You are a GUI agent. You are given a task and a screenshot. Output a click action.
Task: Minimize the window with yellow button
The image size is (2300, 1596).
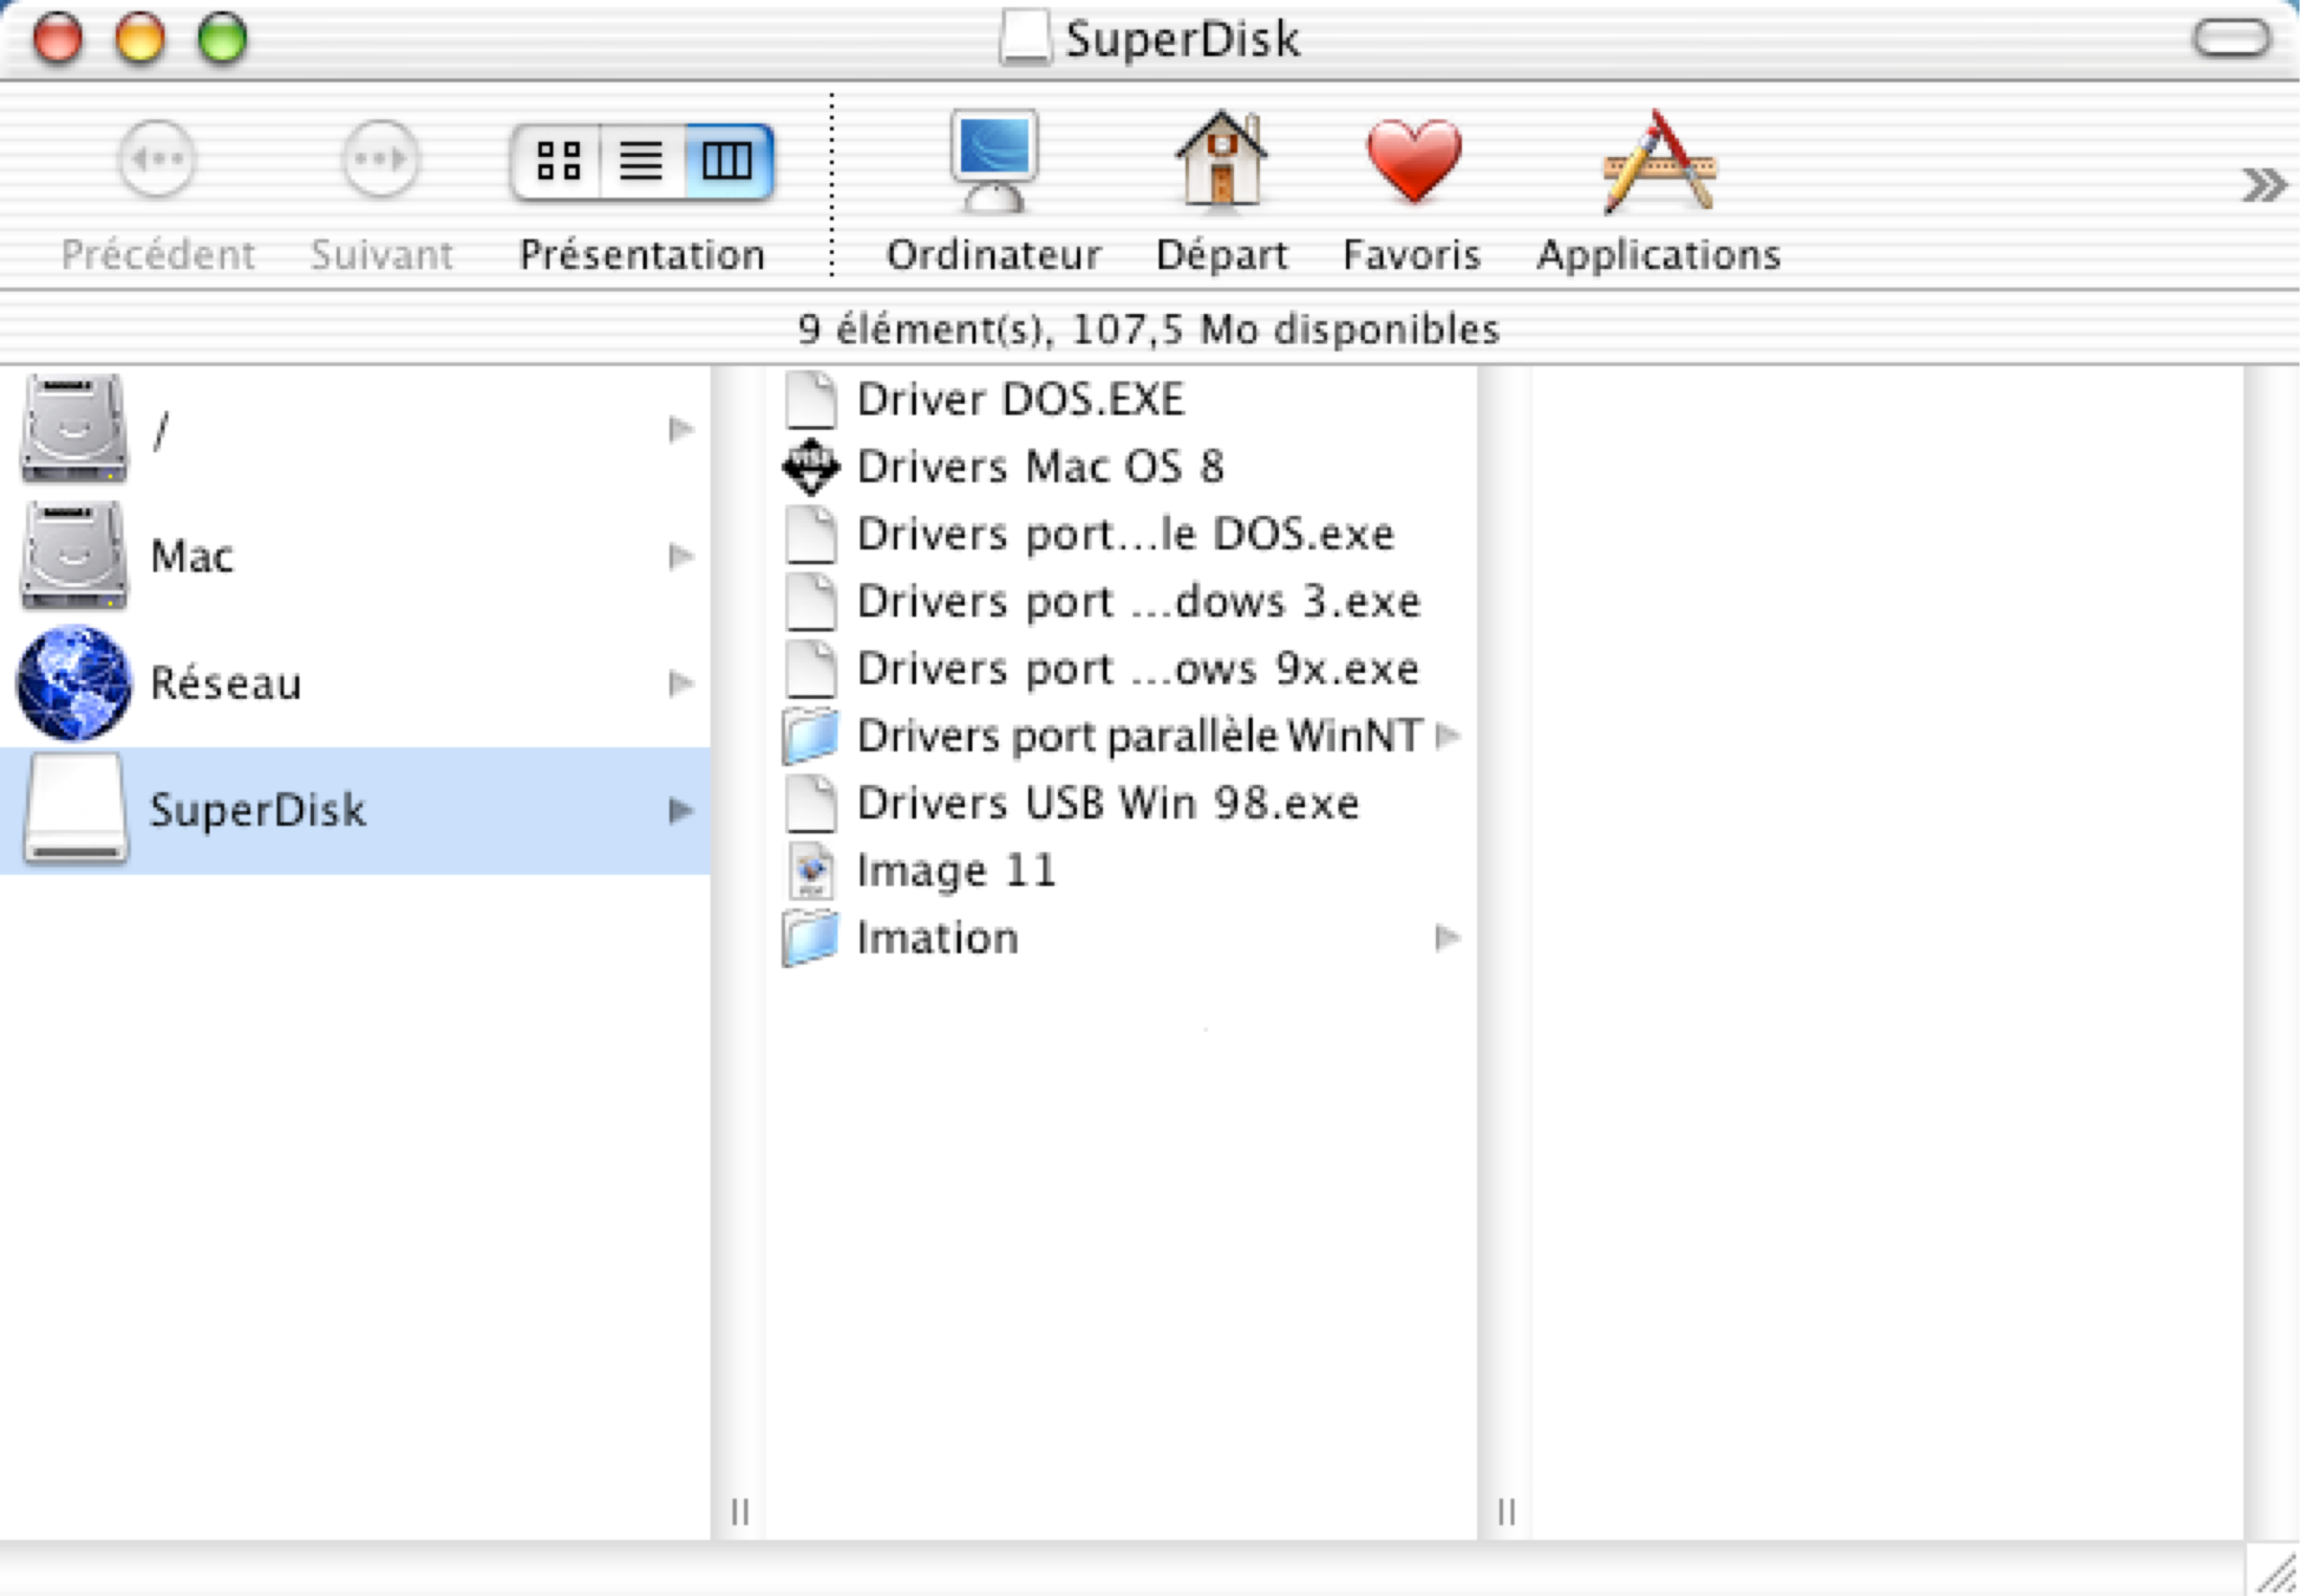click(140, 39)
